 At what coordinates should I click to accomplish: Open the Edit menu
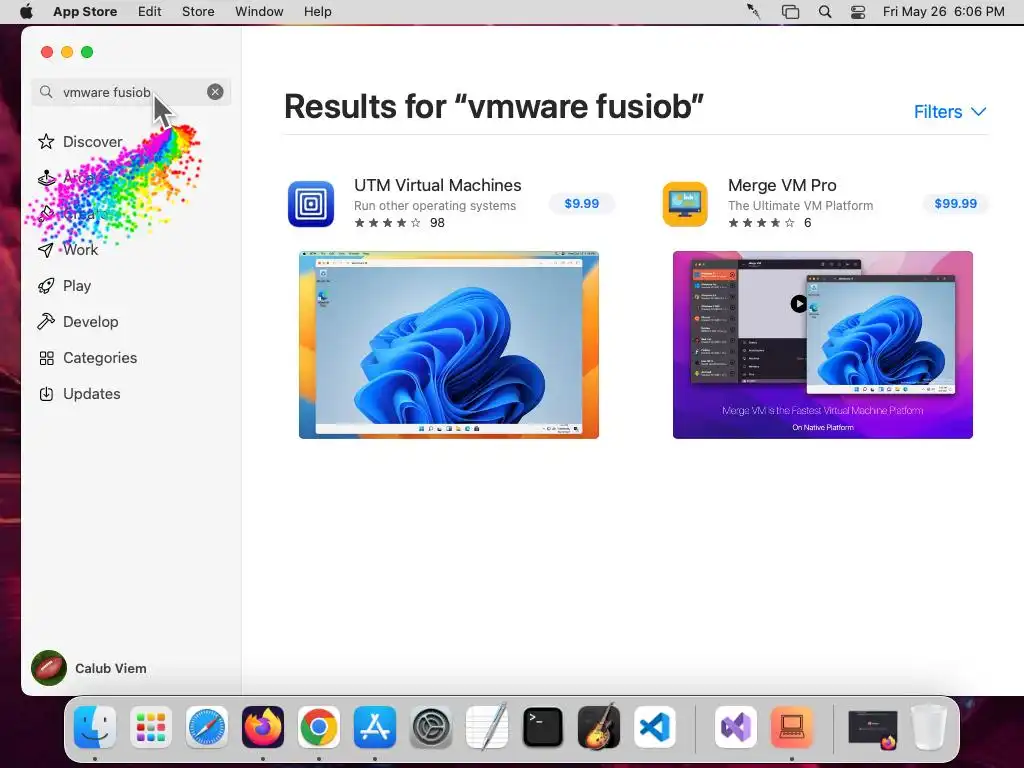point(150,12)
